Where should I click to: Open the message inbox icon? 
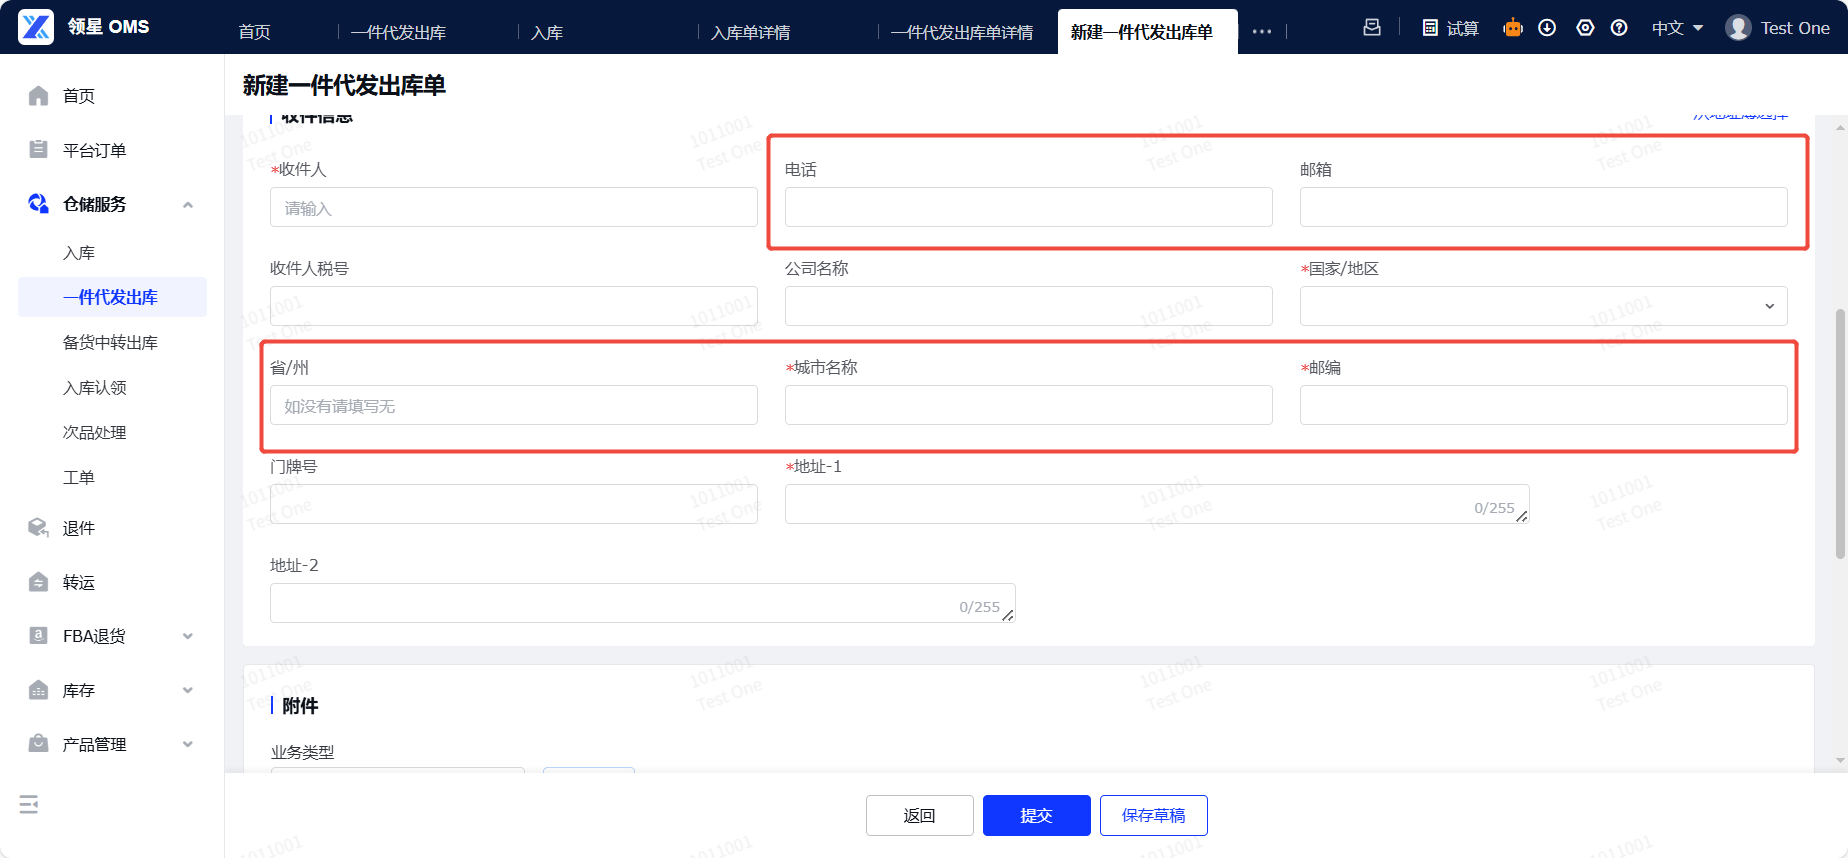tap(1372, 28)
